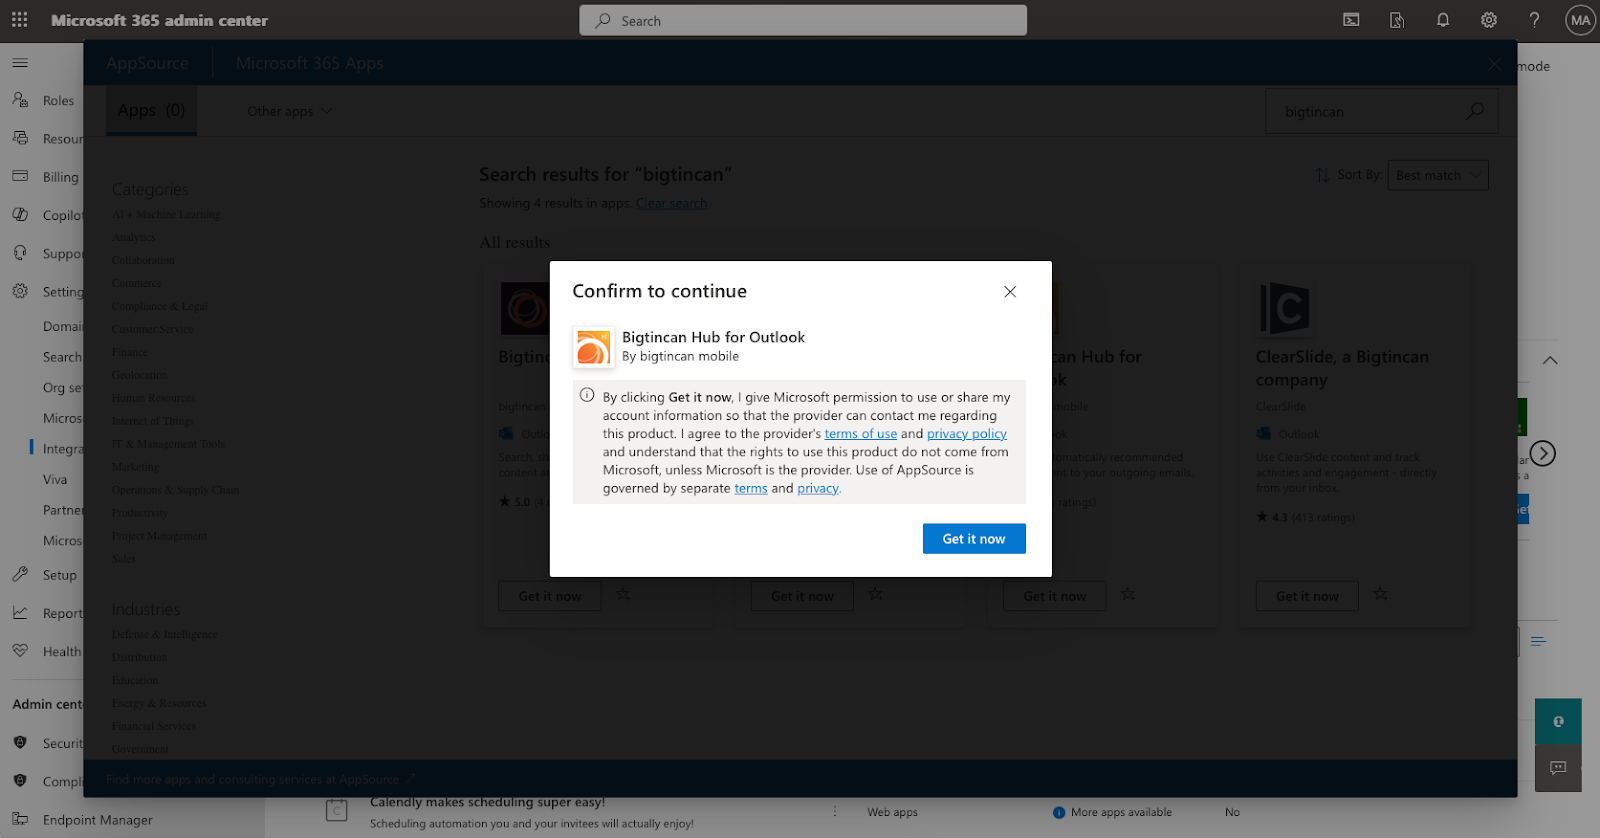Open the provider's privacy policy link
This screenshot has height=838, width=1600.
(x=967, y=434)
